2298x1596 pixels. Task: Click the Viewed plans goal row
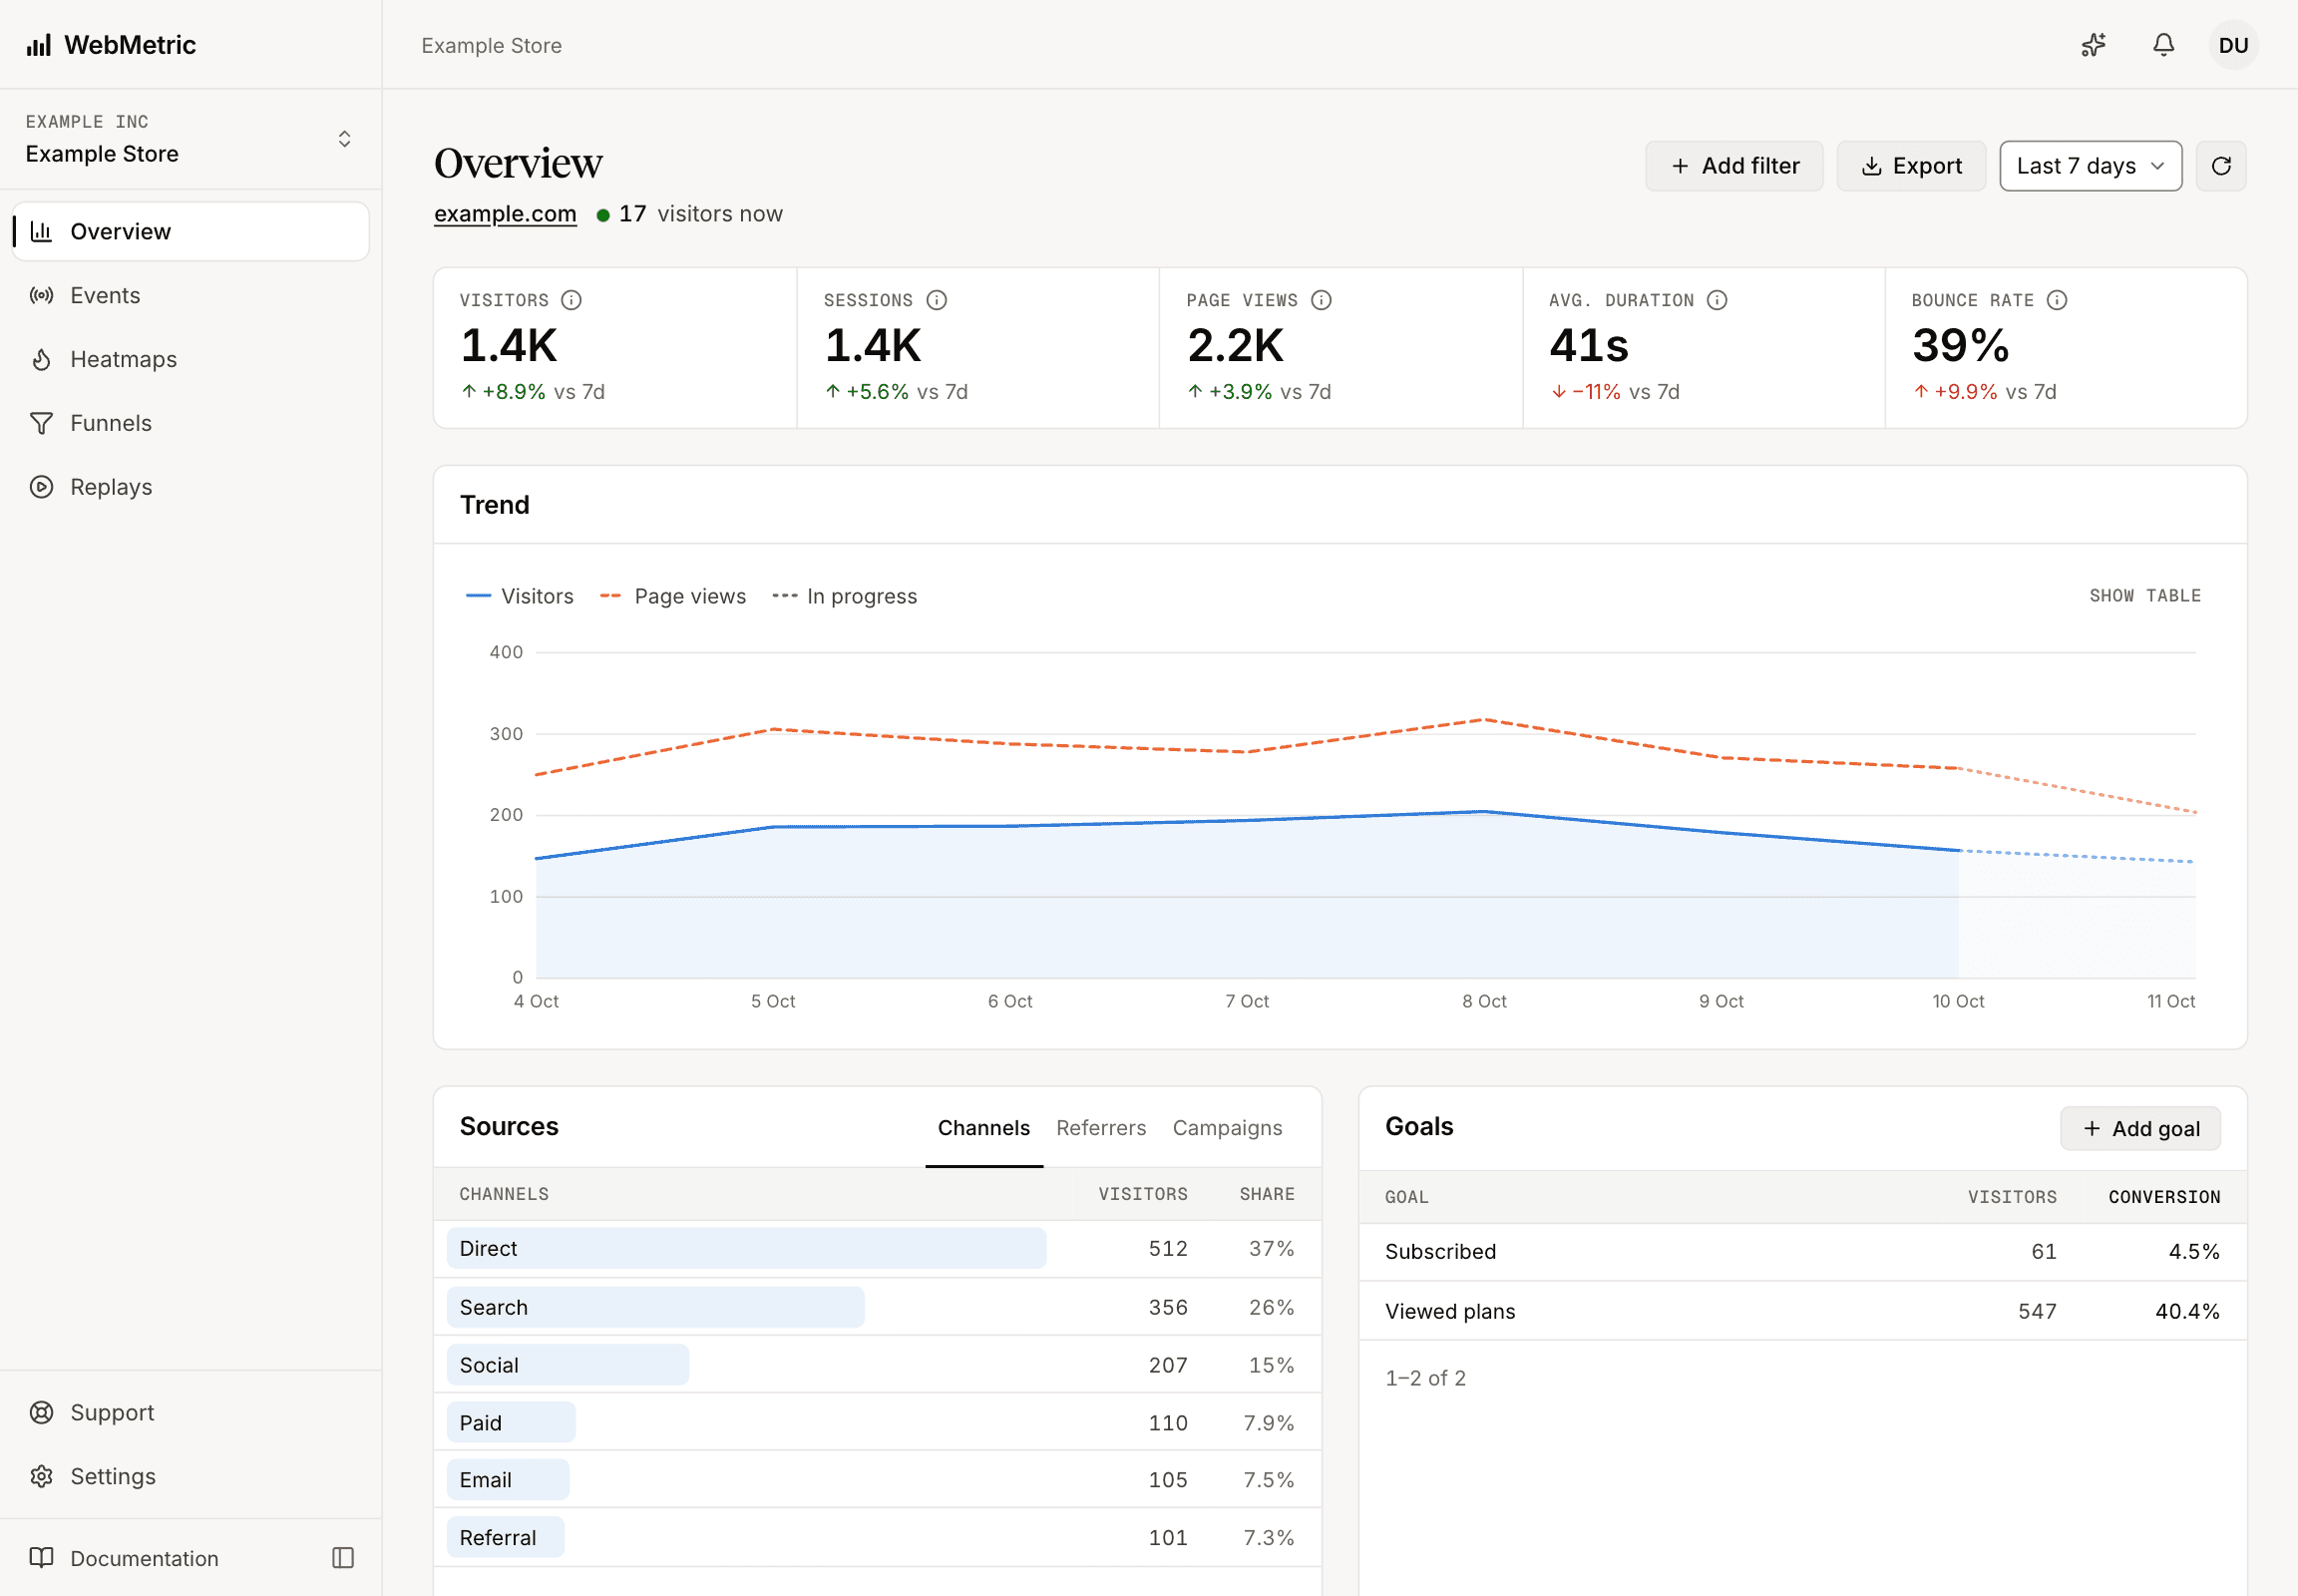pyautogui.click(x=1802, y=1311)
